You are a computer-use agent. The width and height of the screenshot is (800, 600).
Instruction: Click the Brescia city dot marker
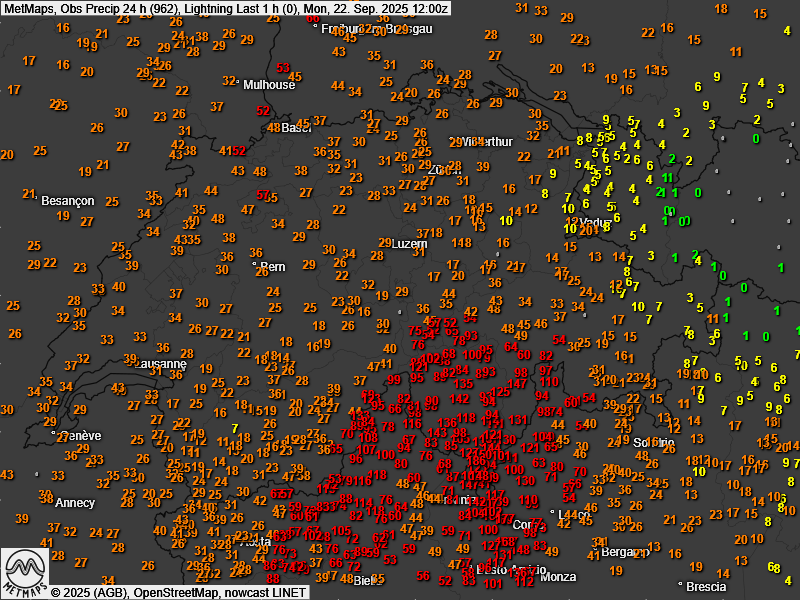[680, 584]
